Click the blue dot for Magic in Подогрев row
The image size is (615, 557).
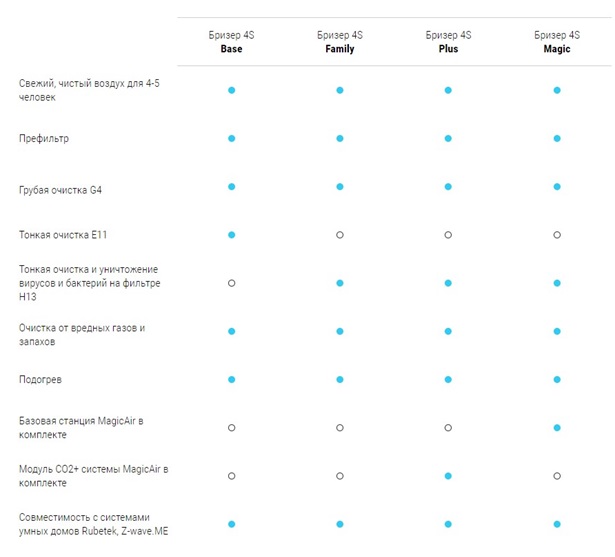pos(557,380)
